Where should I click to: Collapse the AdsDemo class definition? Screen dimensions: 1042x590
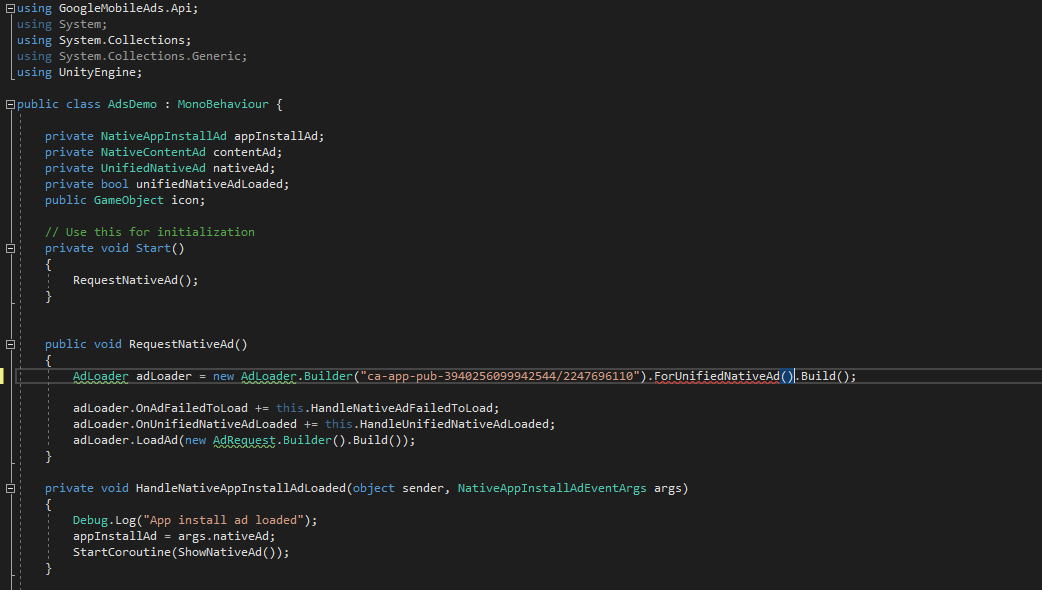[x=10, y=104]
